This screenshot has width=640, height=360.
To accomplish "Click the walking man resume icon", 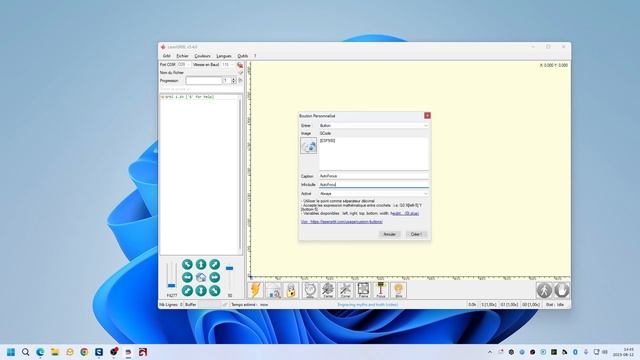I will [x=544, y=290].
